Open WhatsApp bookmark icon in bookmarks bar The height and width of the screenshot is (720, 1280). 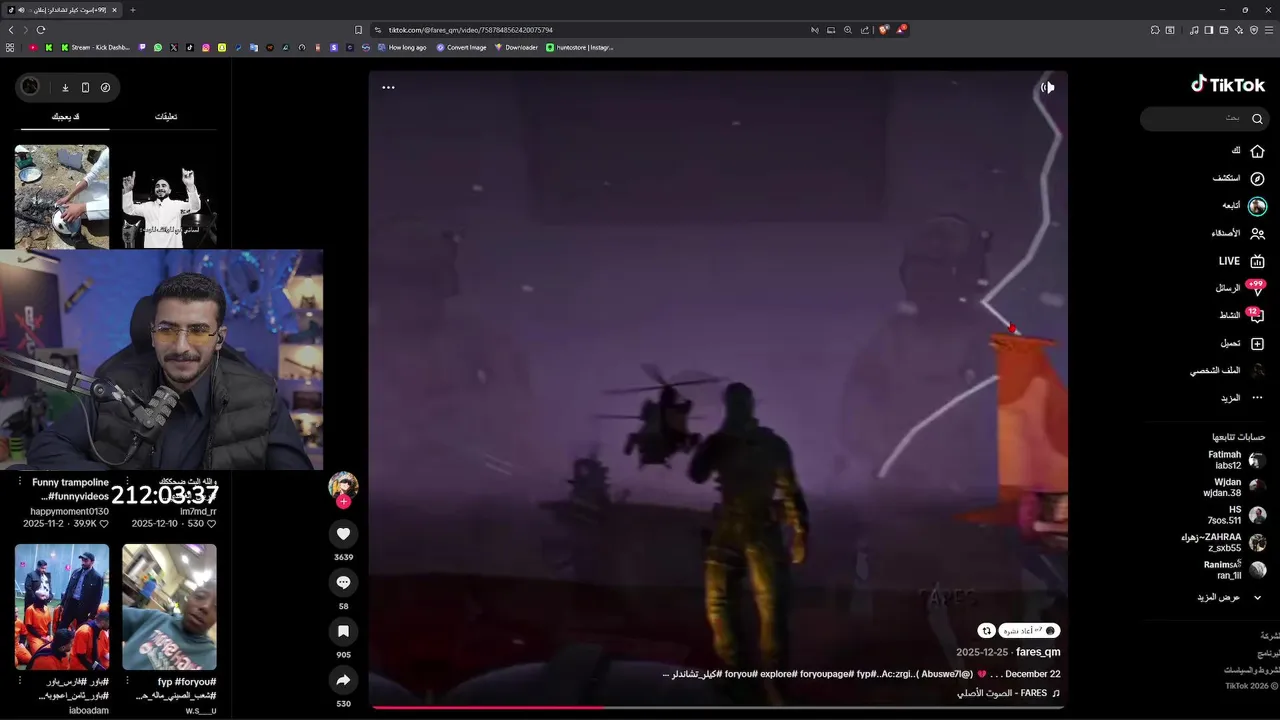(158, 47)
